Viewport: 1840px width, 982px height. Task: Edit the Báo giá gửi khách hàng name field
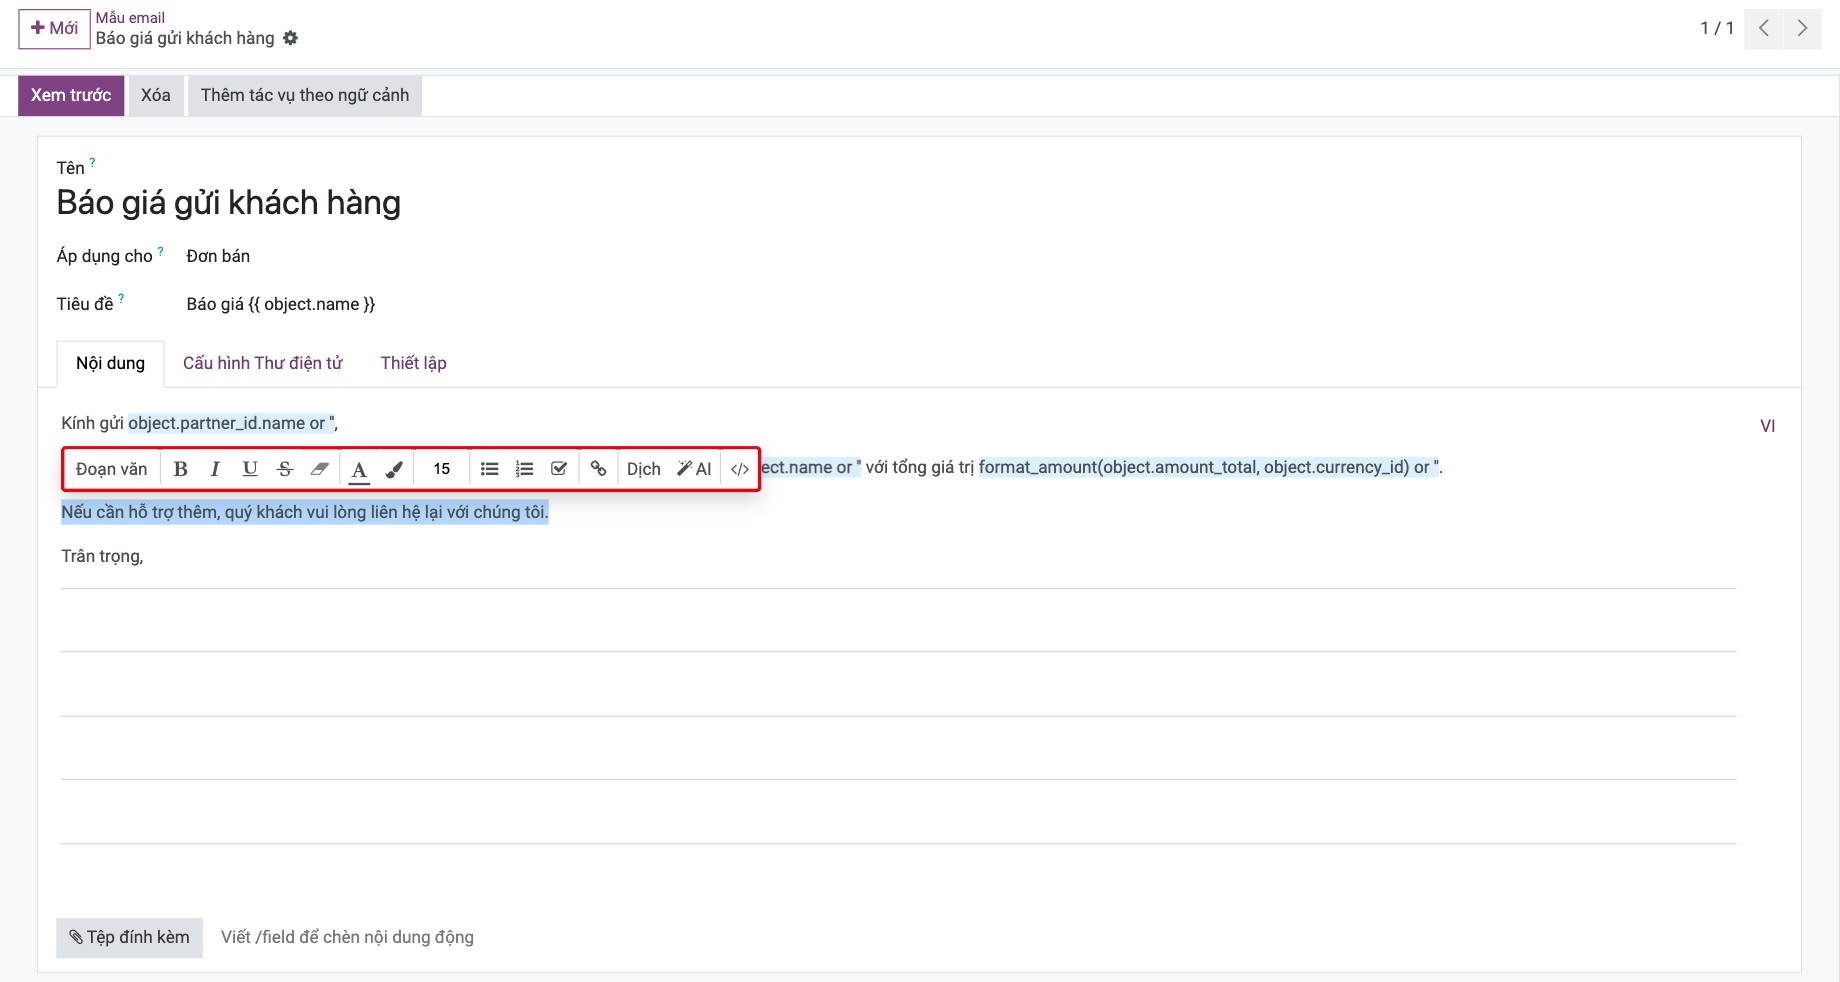tap(229, 203)
